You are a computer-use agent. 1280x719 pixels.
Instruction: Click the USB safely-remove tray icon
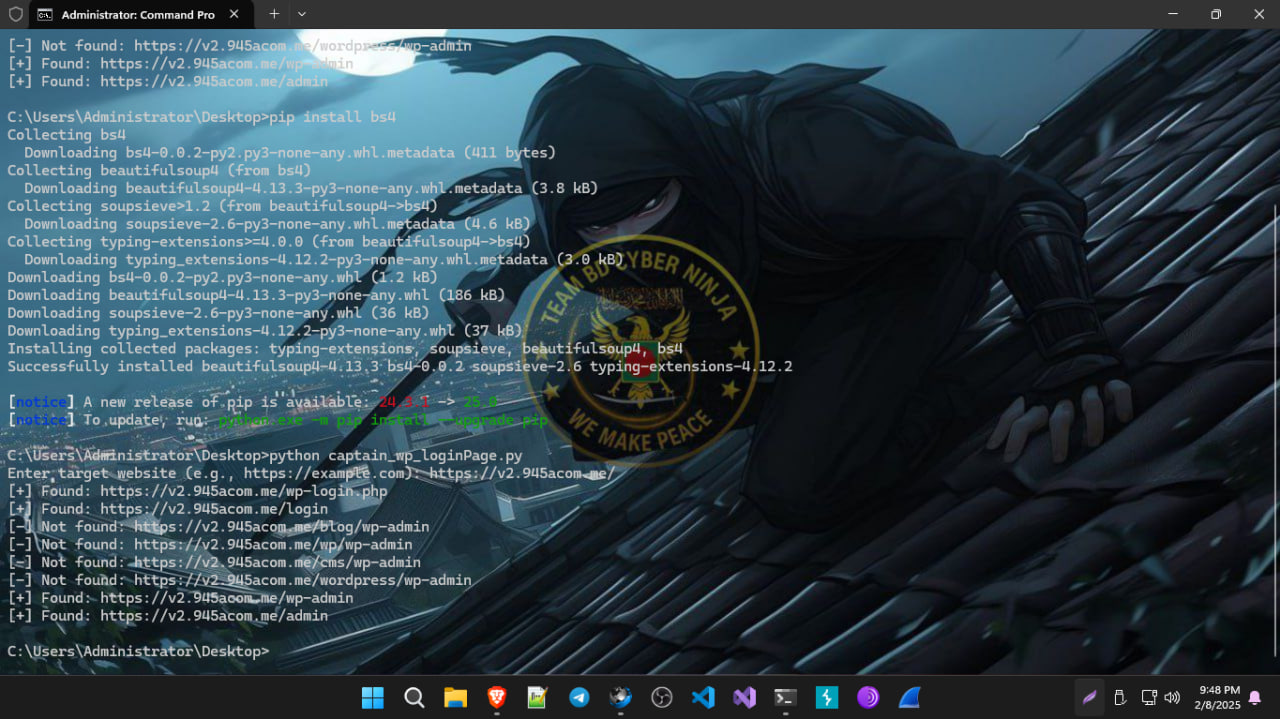point(1121,697)
